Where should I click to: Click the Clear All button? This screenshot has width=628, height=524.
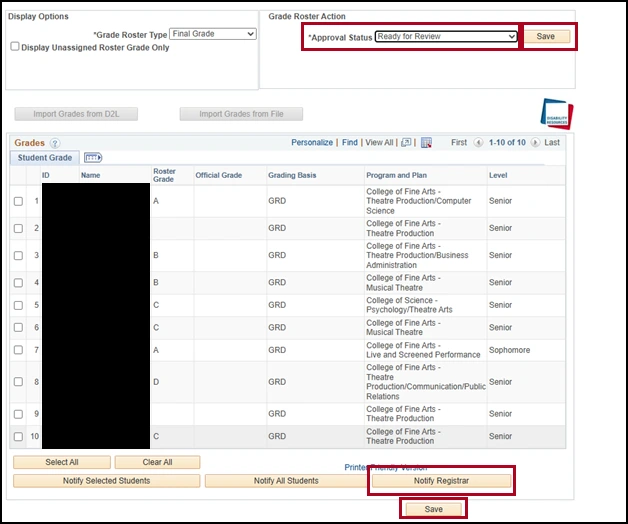tap(157, 462)
